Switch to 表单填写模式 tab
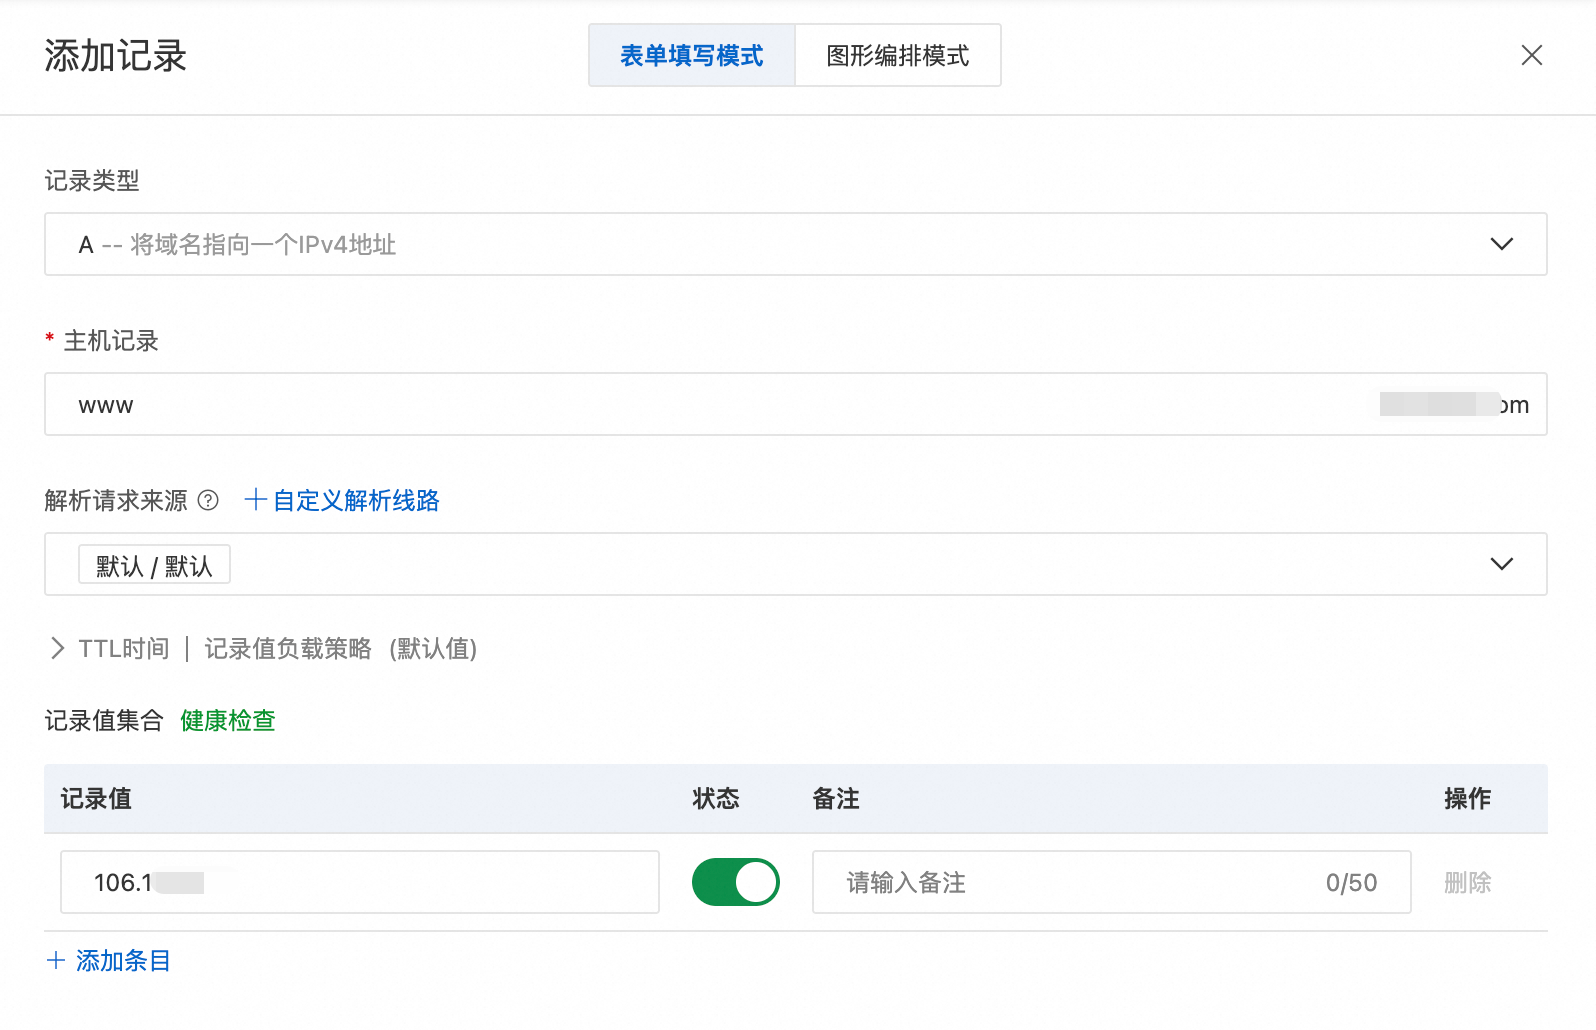 click(x=691, y=56)
